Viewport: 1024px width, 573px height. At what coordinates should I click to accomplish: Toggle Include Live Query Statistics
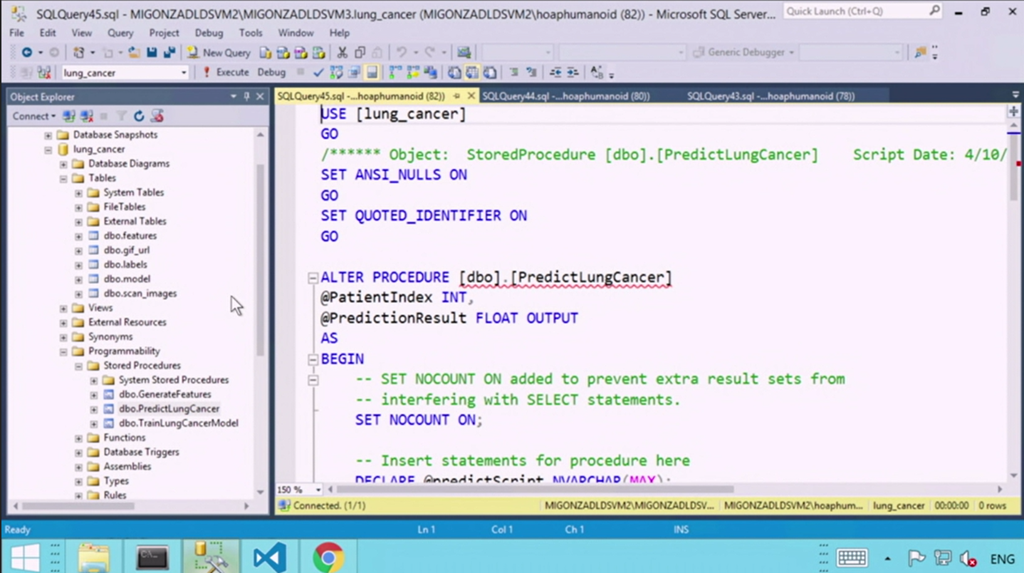(413, 73)
